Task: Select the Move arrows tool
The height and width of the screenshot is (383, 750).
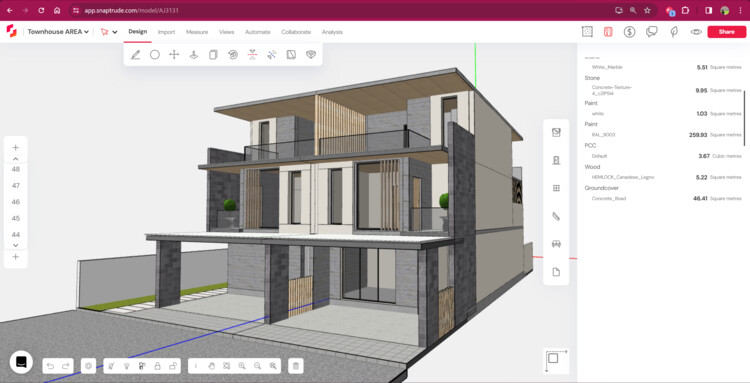Action: click(x=174, y=55)
